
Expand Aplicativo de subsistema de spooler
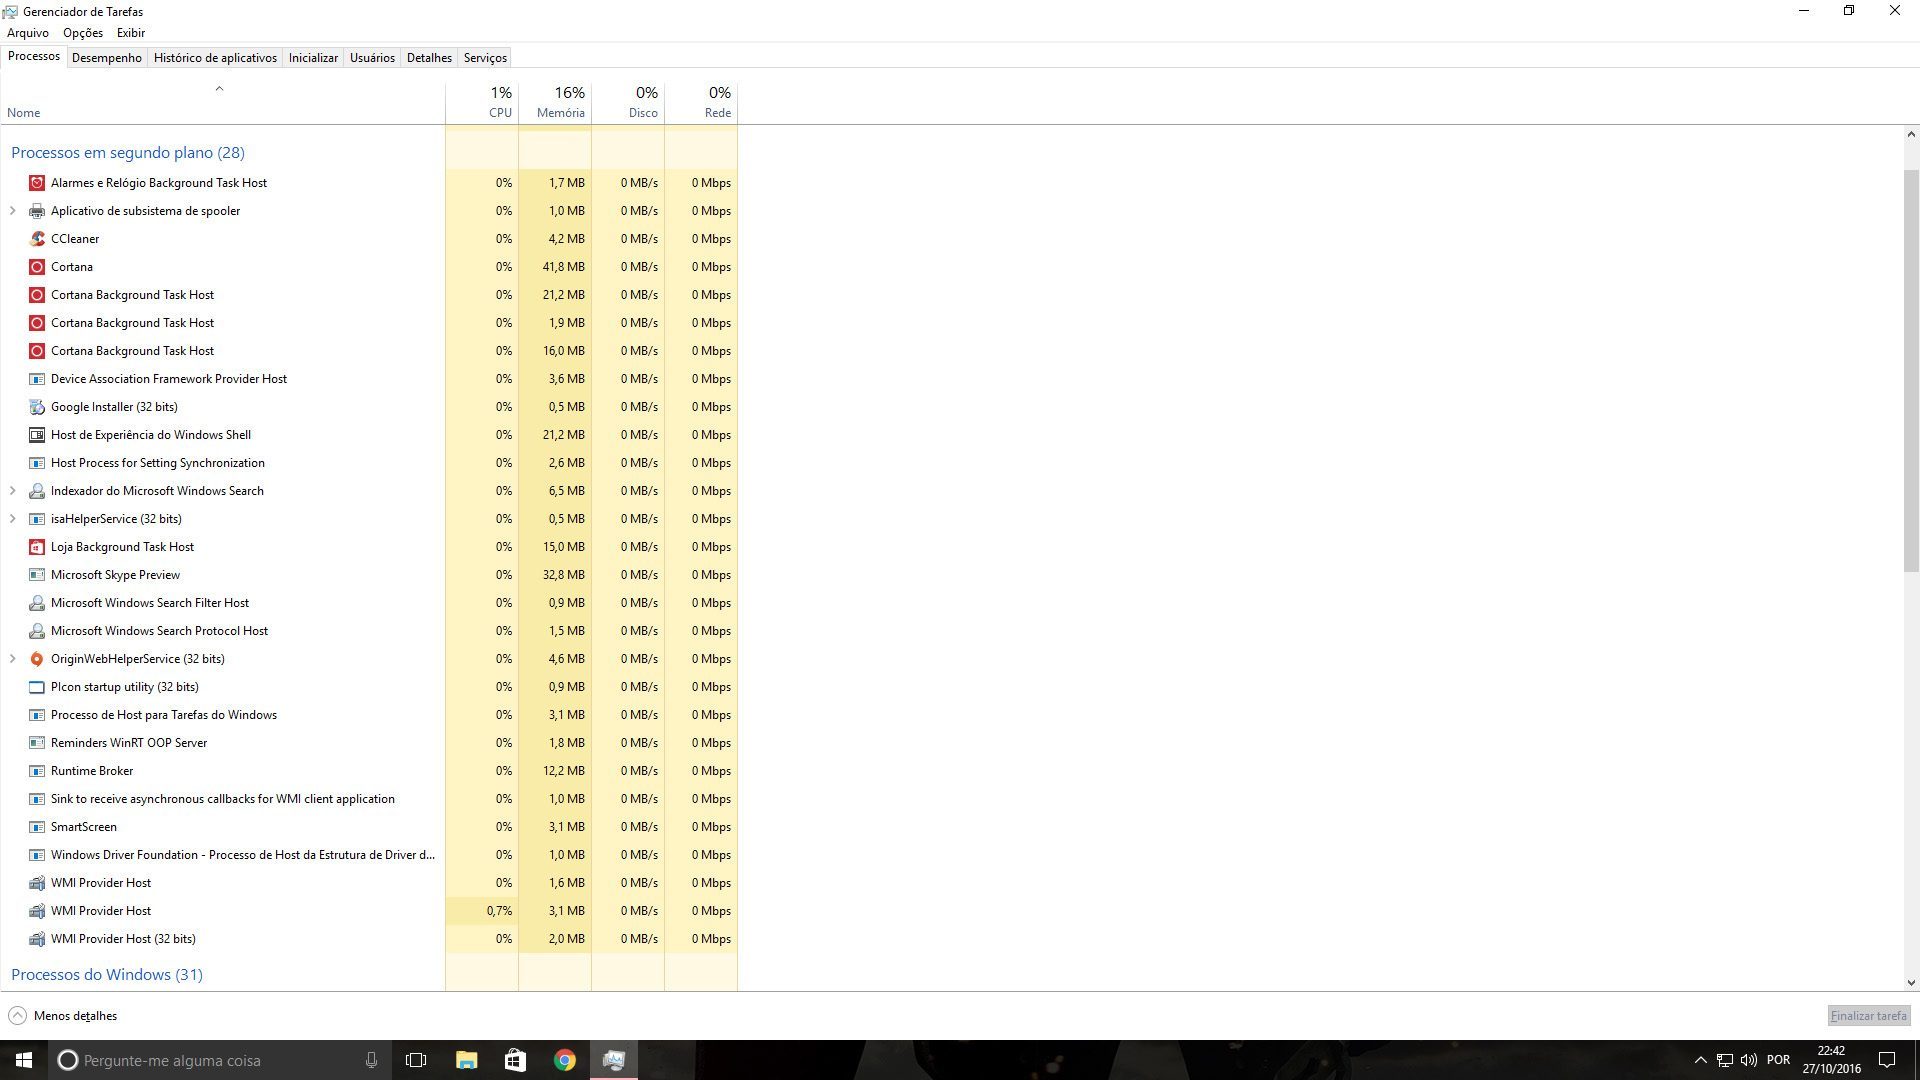(x=13, y=211)
